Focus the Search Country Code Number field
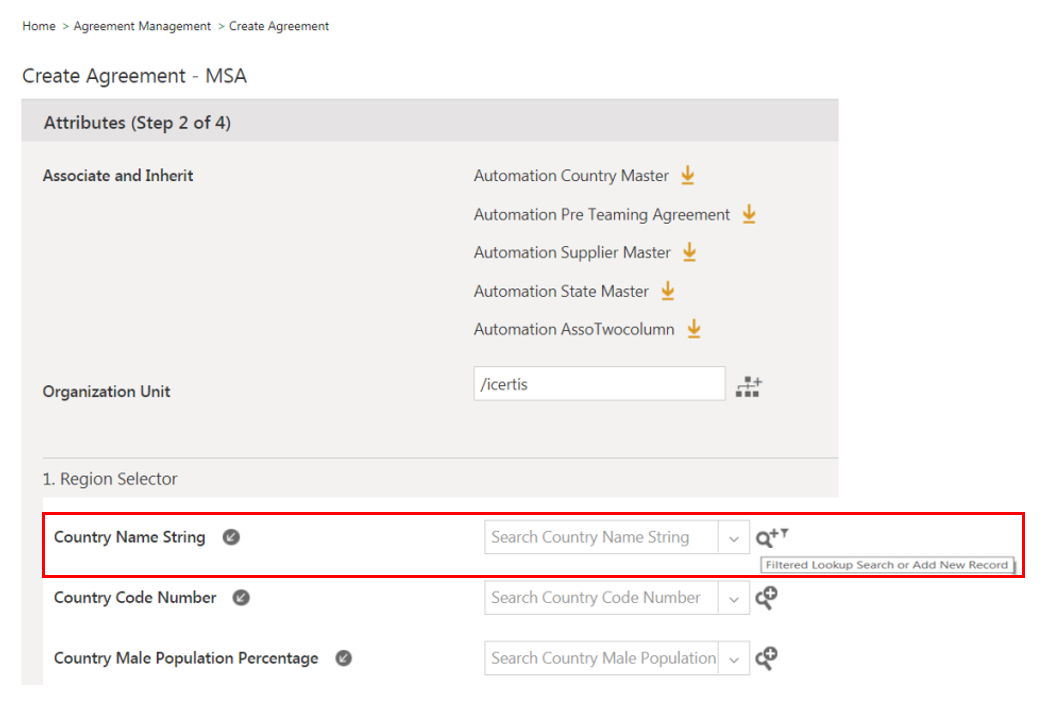 [x=600, y=598]
